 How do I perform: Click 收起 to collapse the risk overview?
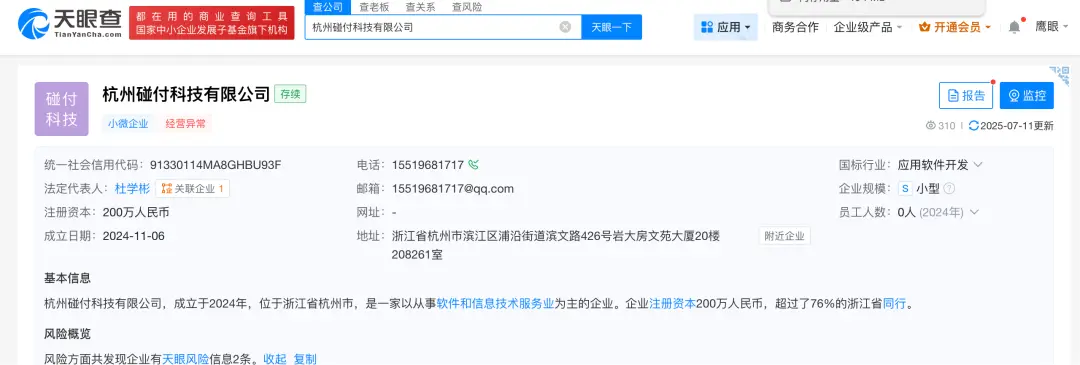275,359
